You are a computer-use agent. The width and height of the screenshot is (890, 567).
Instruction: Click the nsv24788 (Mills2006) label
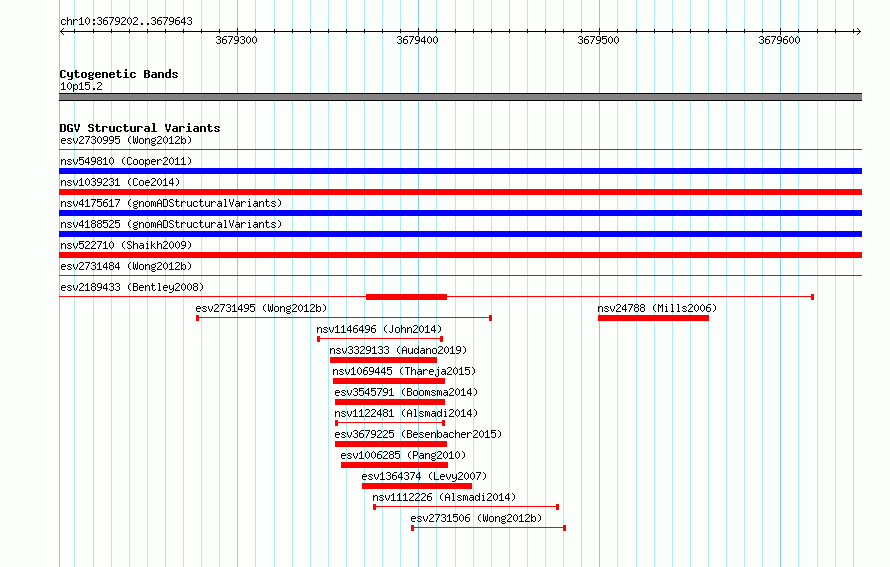point(657,308)
